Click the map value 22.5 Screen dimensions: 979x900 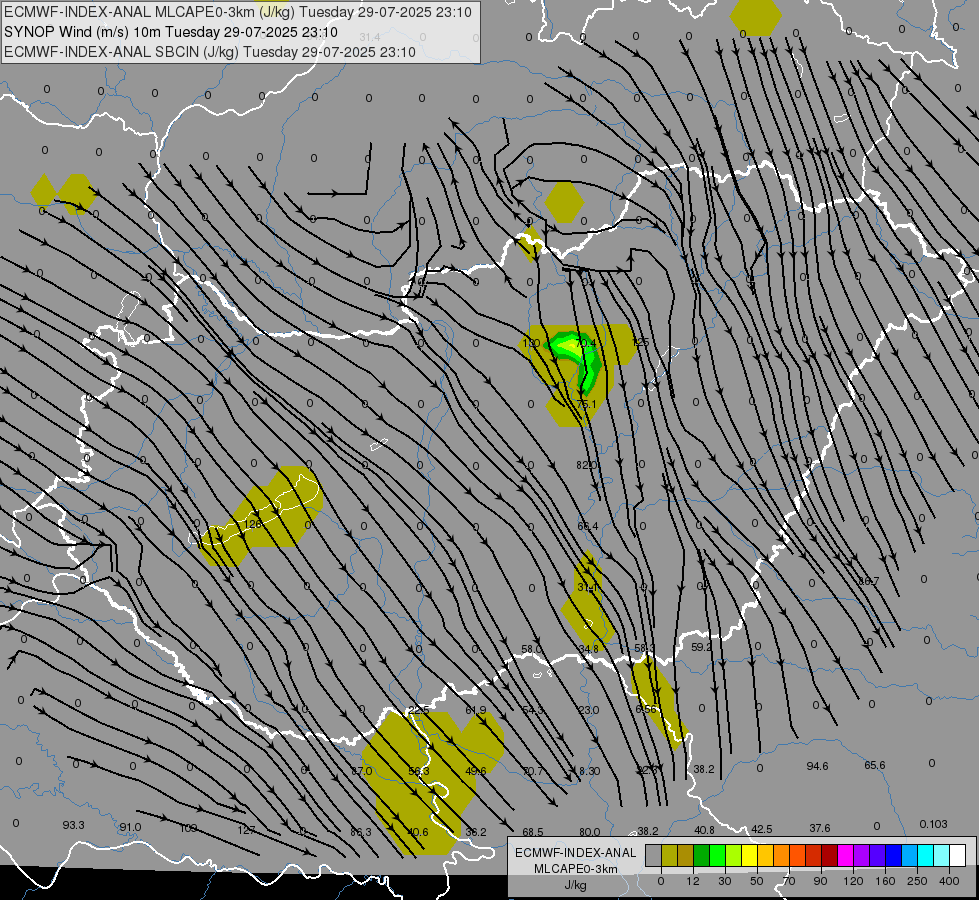click(418, 710)
